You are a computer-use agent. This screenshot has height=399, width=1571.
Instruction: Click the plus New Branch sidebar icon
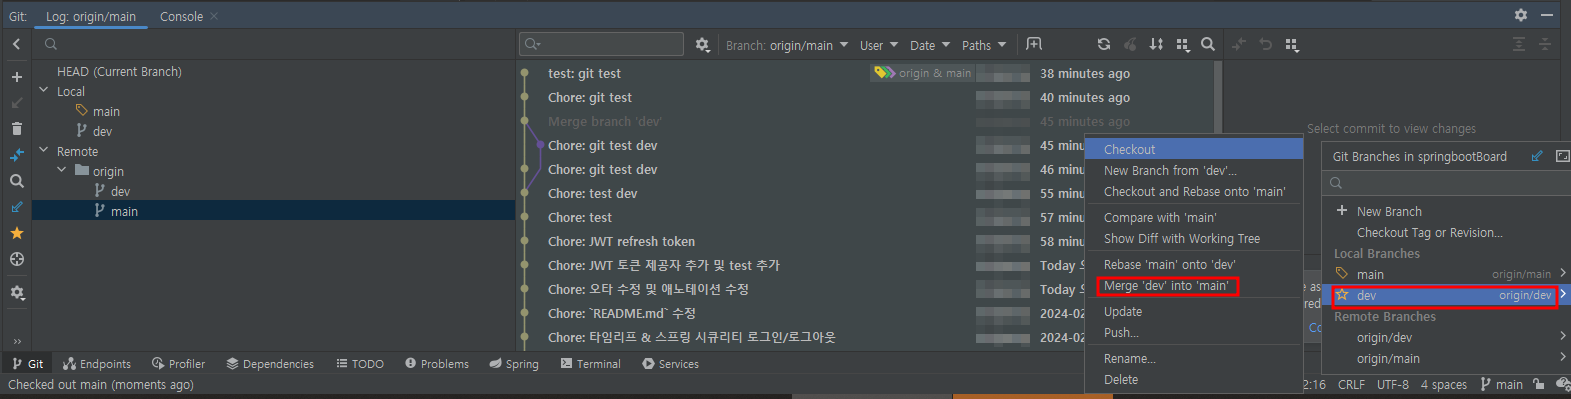(16, 77)
